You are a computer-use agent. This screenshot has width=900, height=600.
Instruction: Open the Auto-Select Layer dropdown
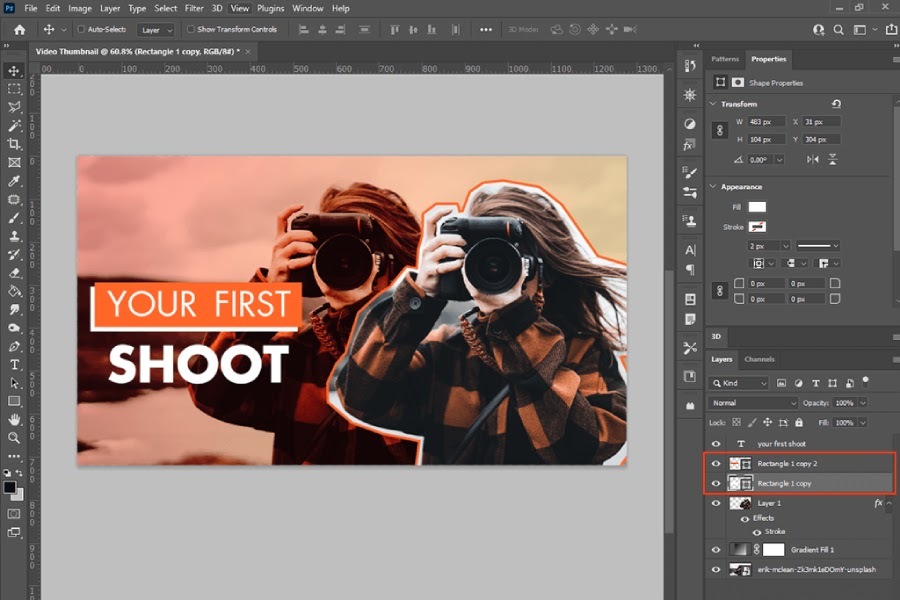pos(155,30)
